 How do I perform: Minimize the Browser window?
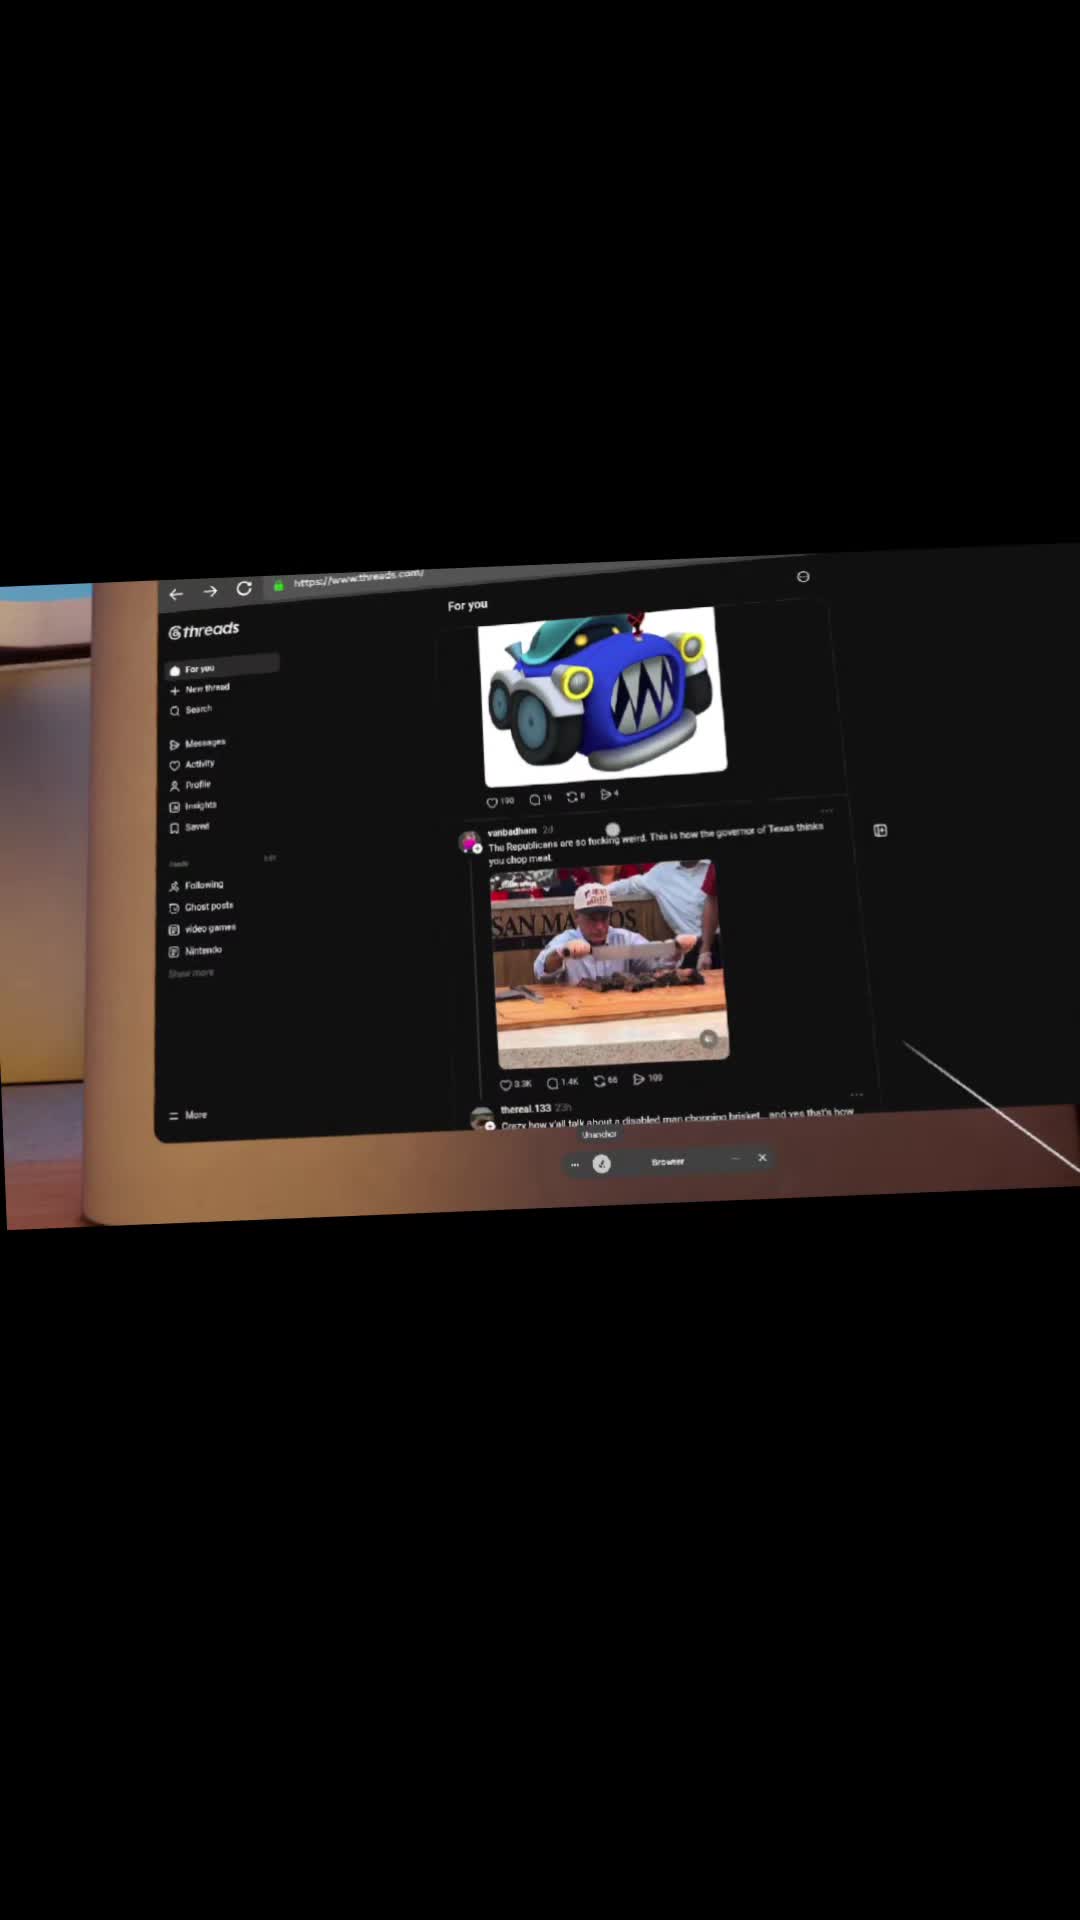(736, 1159)
